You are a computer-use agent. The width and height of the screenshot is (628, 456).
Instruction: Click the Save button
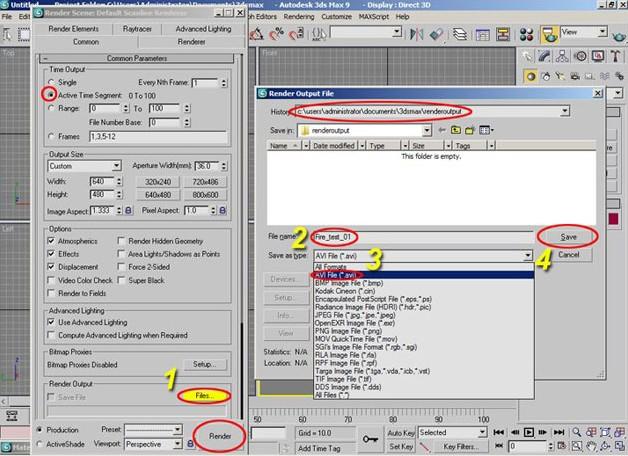[x=568, y=237]
